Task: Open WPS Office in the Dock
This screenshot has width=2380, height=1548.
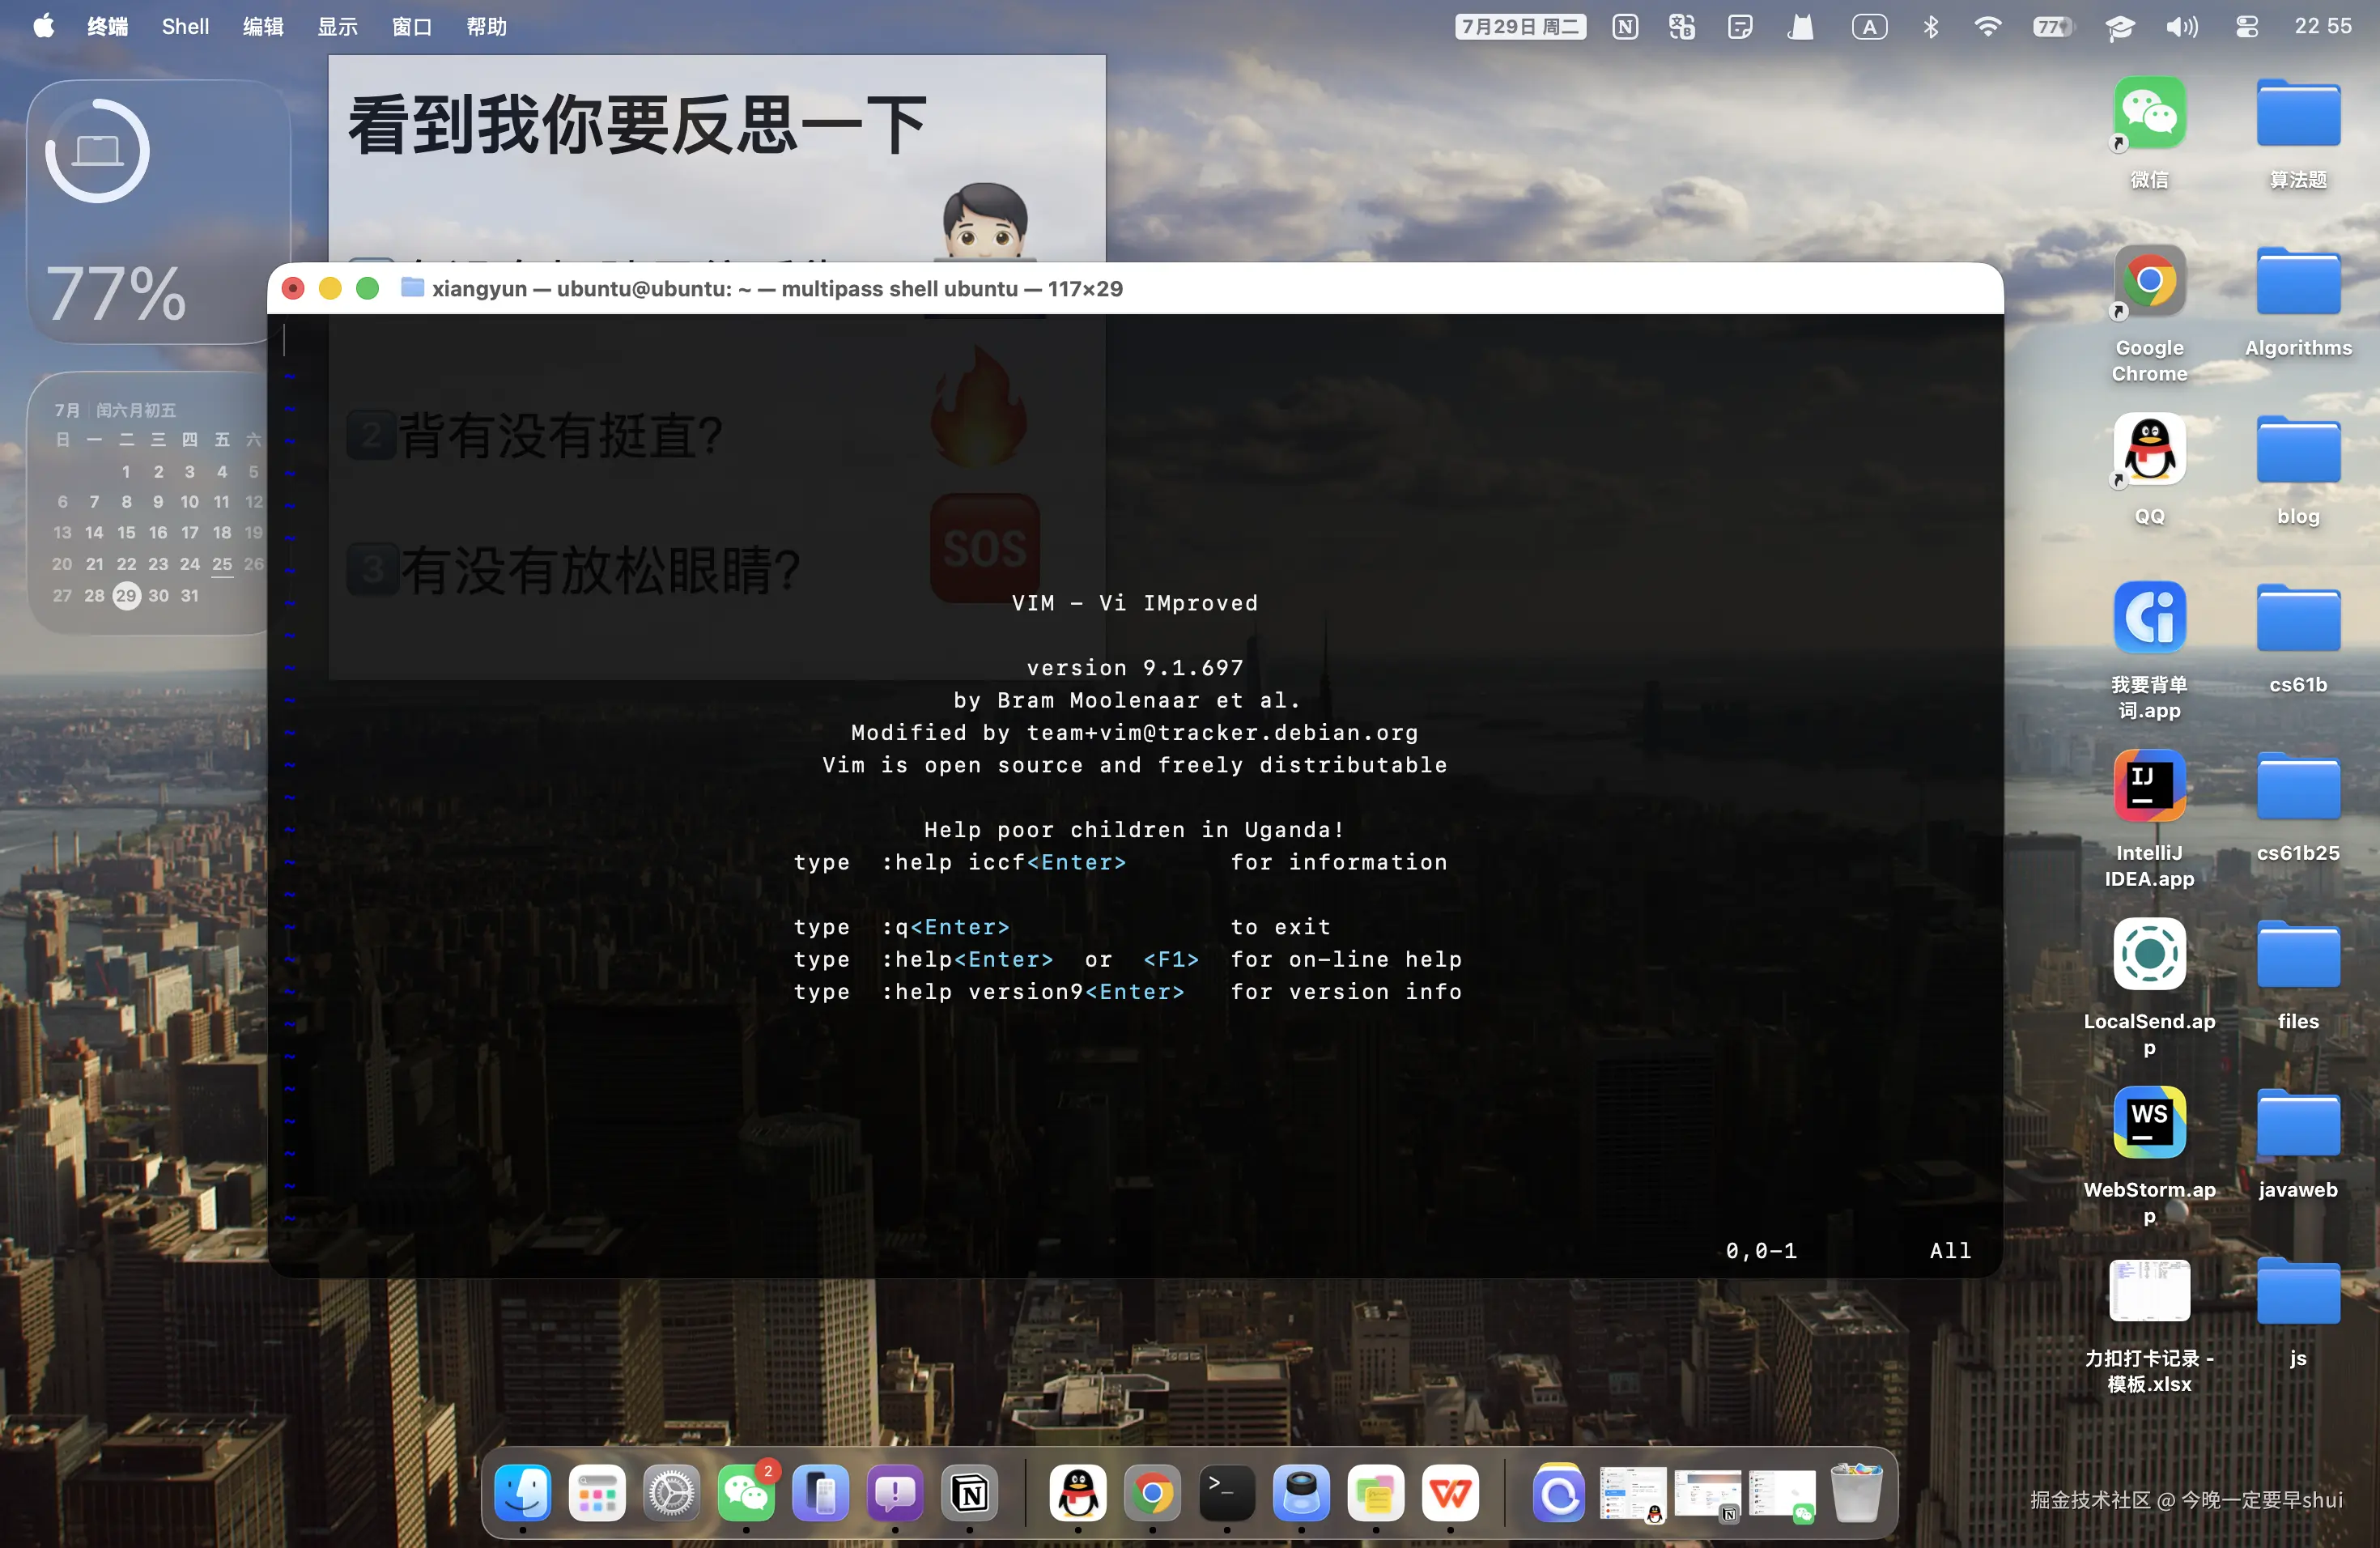Action: (1450, 1493)
